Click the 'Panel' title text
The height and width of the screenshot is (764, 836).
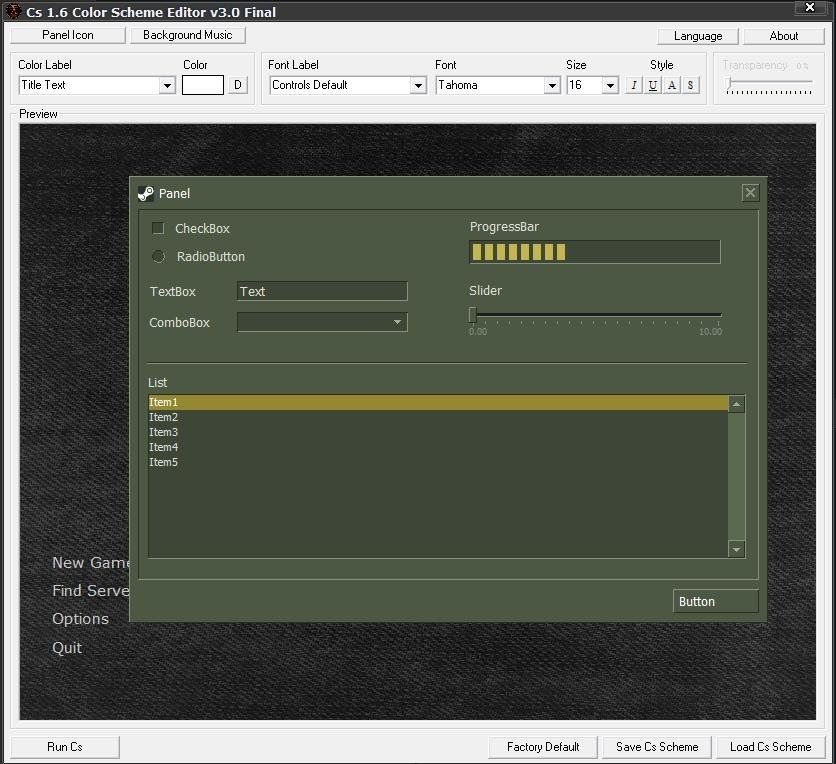tap(174, 194)
